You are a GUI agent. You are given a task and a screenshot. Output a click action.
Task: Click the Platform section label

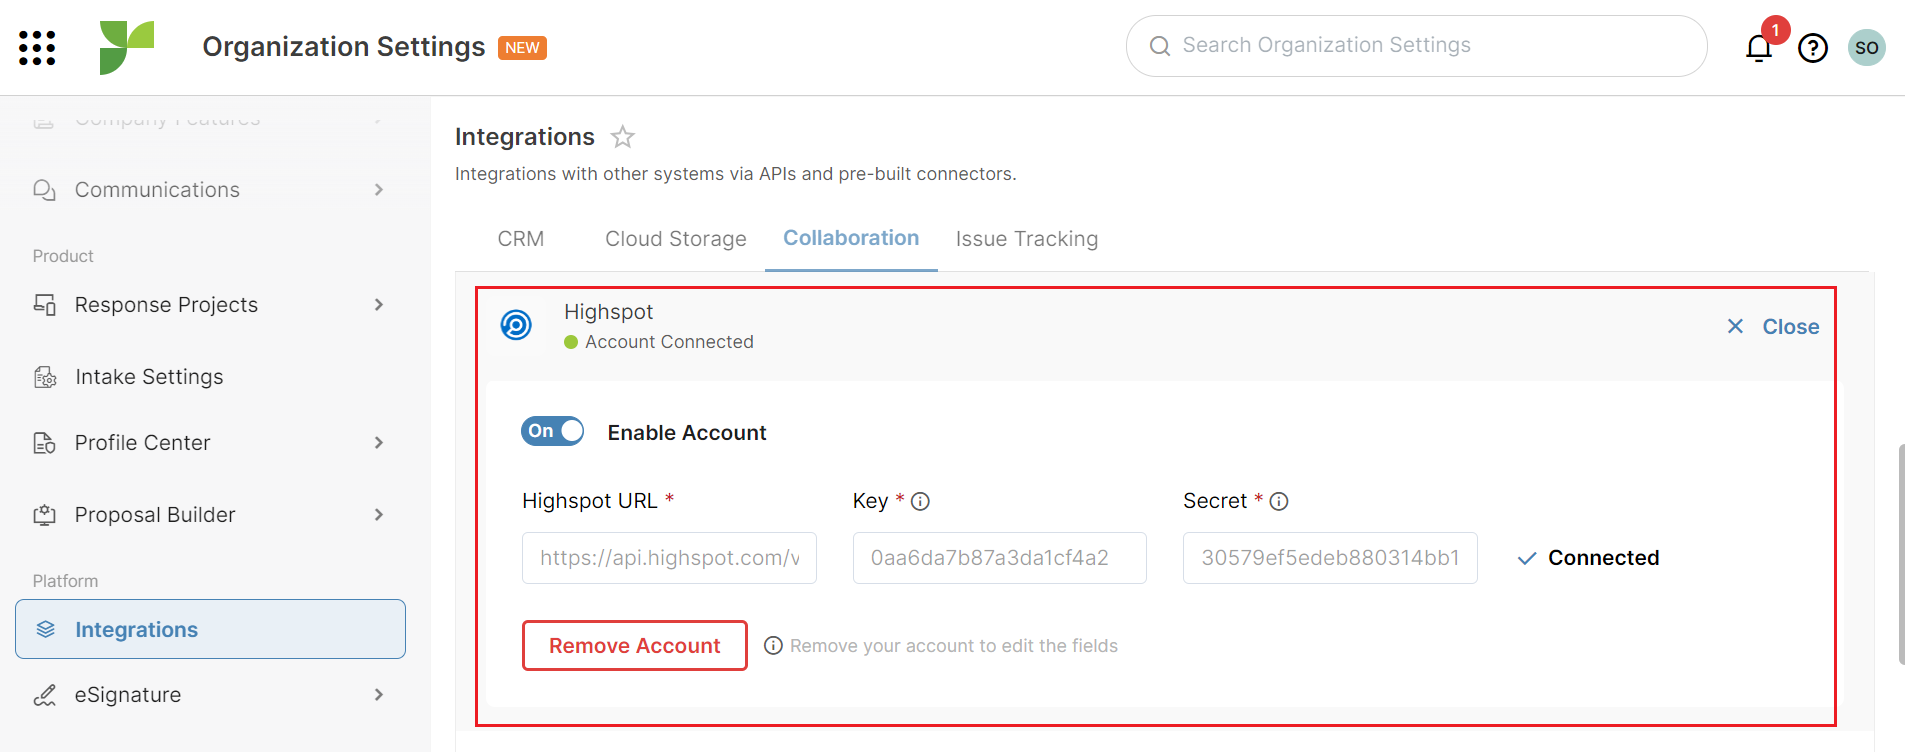click(65, 581)
